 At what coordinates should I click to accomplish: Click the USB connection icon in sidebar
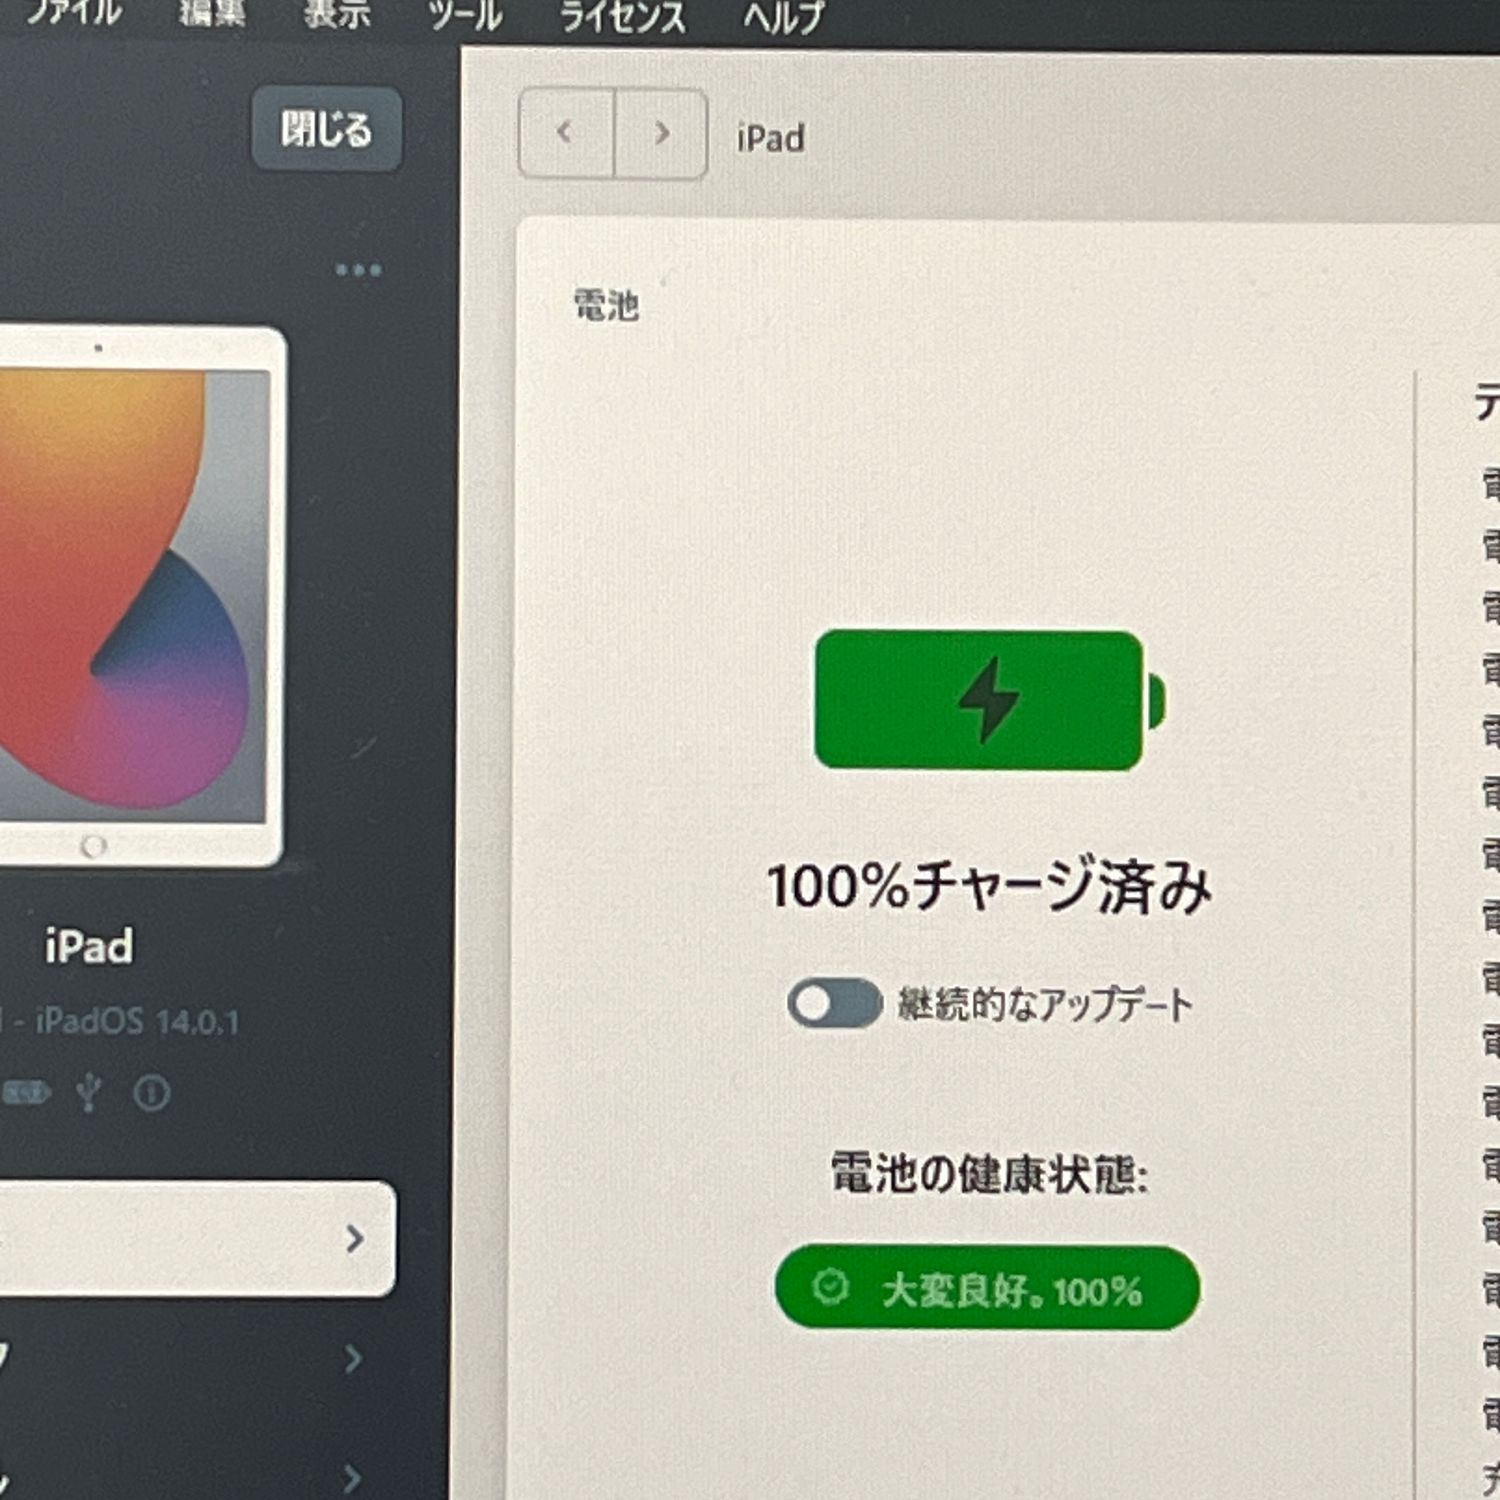click(89, 1092)
